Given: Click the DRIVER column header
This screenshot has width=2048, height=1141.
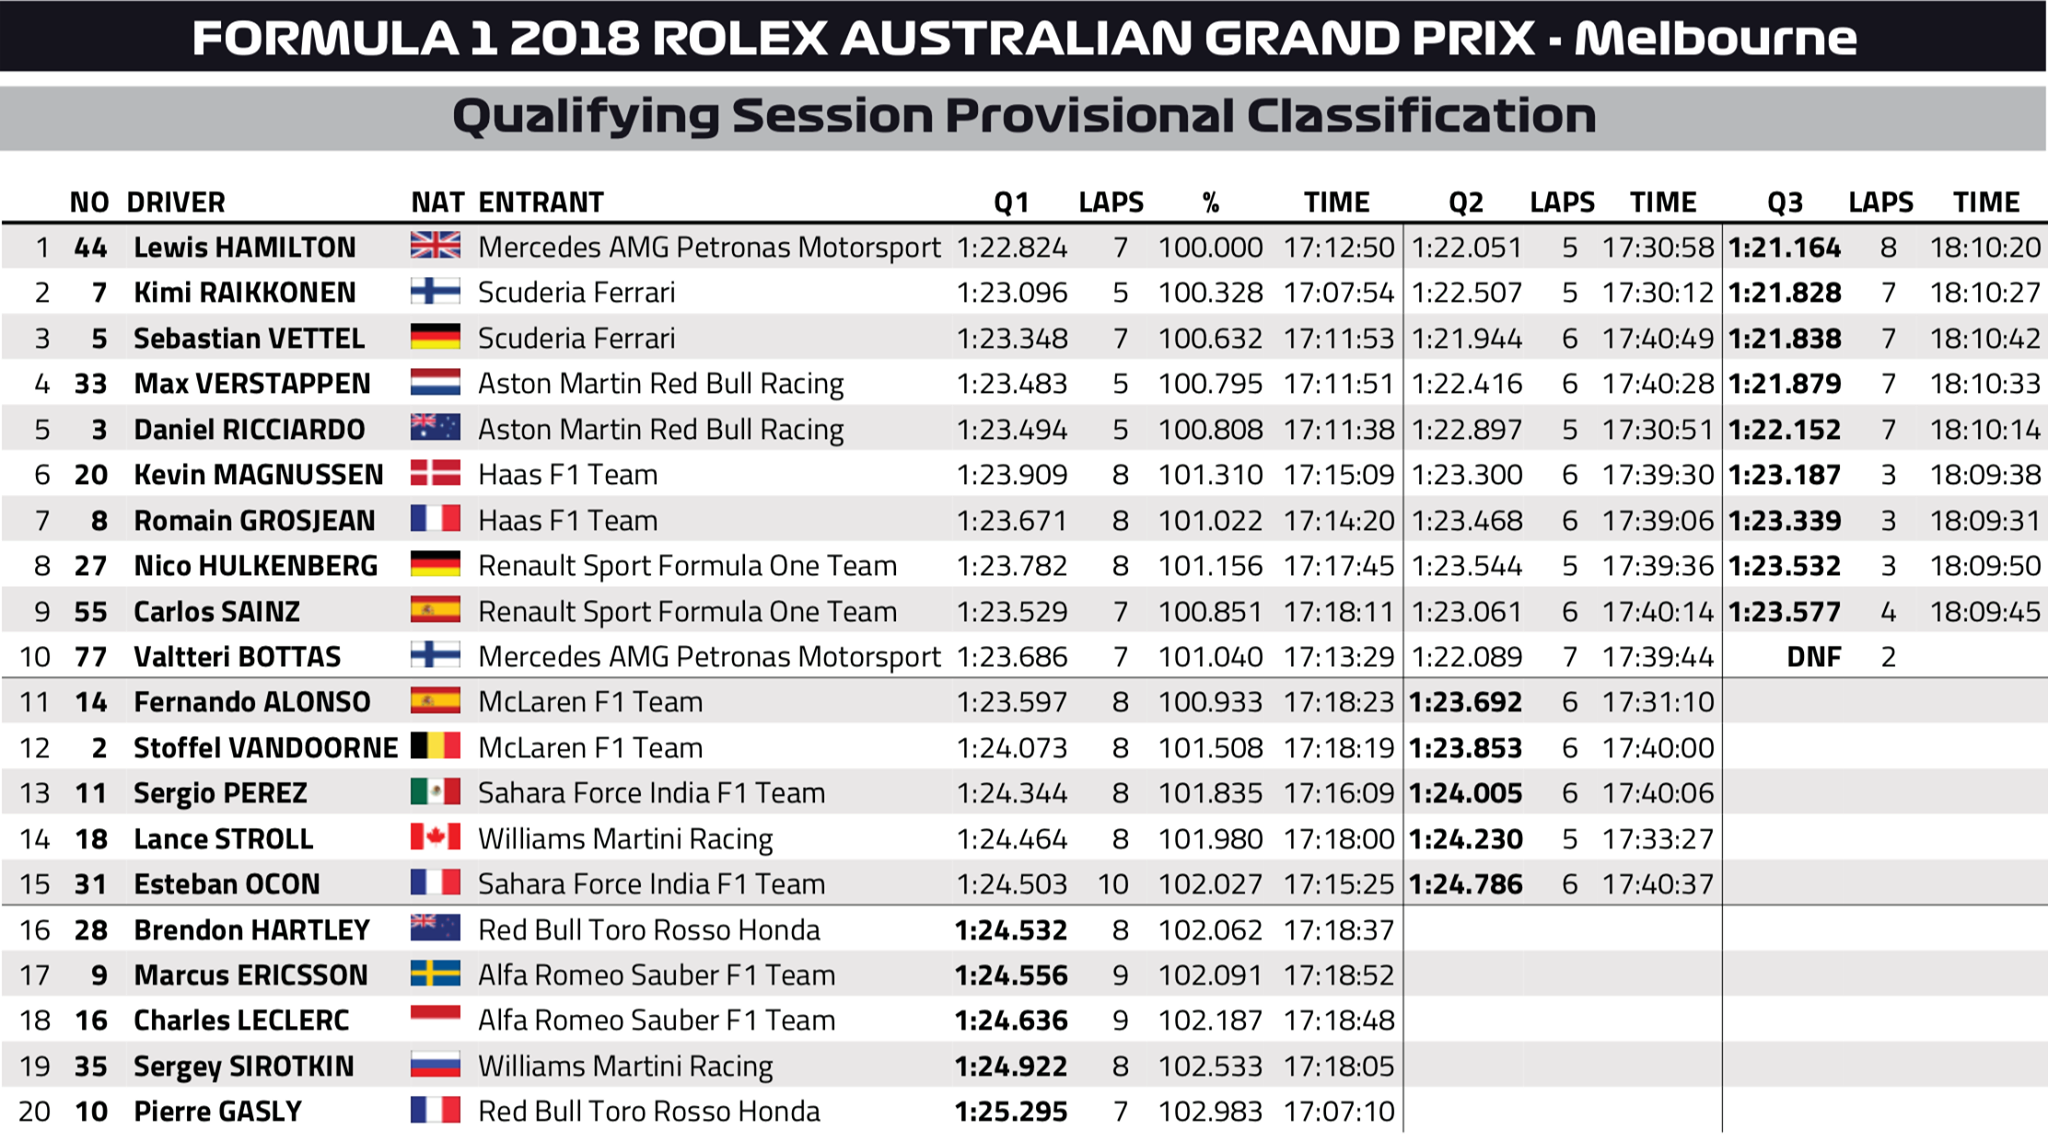Looking at the screenshot, I should tap(176, 202).
